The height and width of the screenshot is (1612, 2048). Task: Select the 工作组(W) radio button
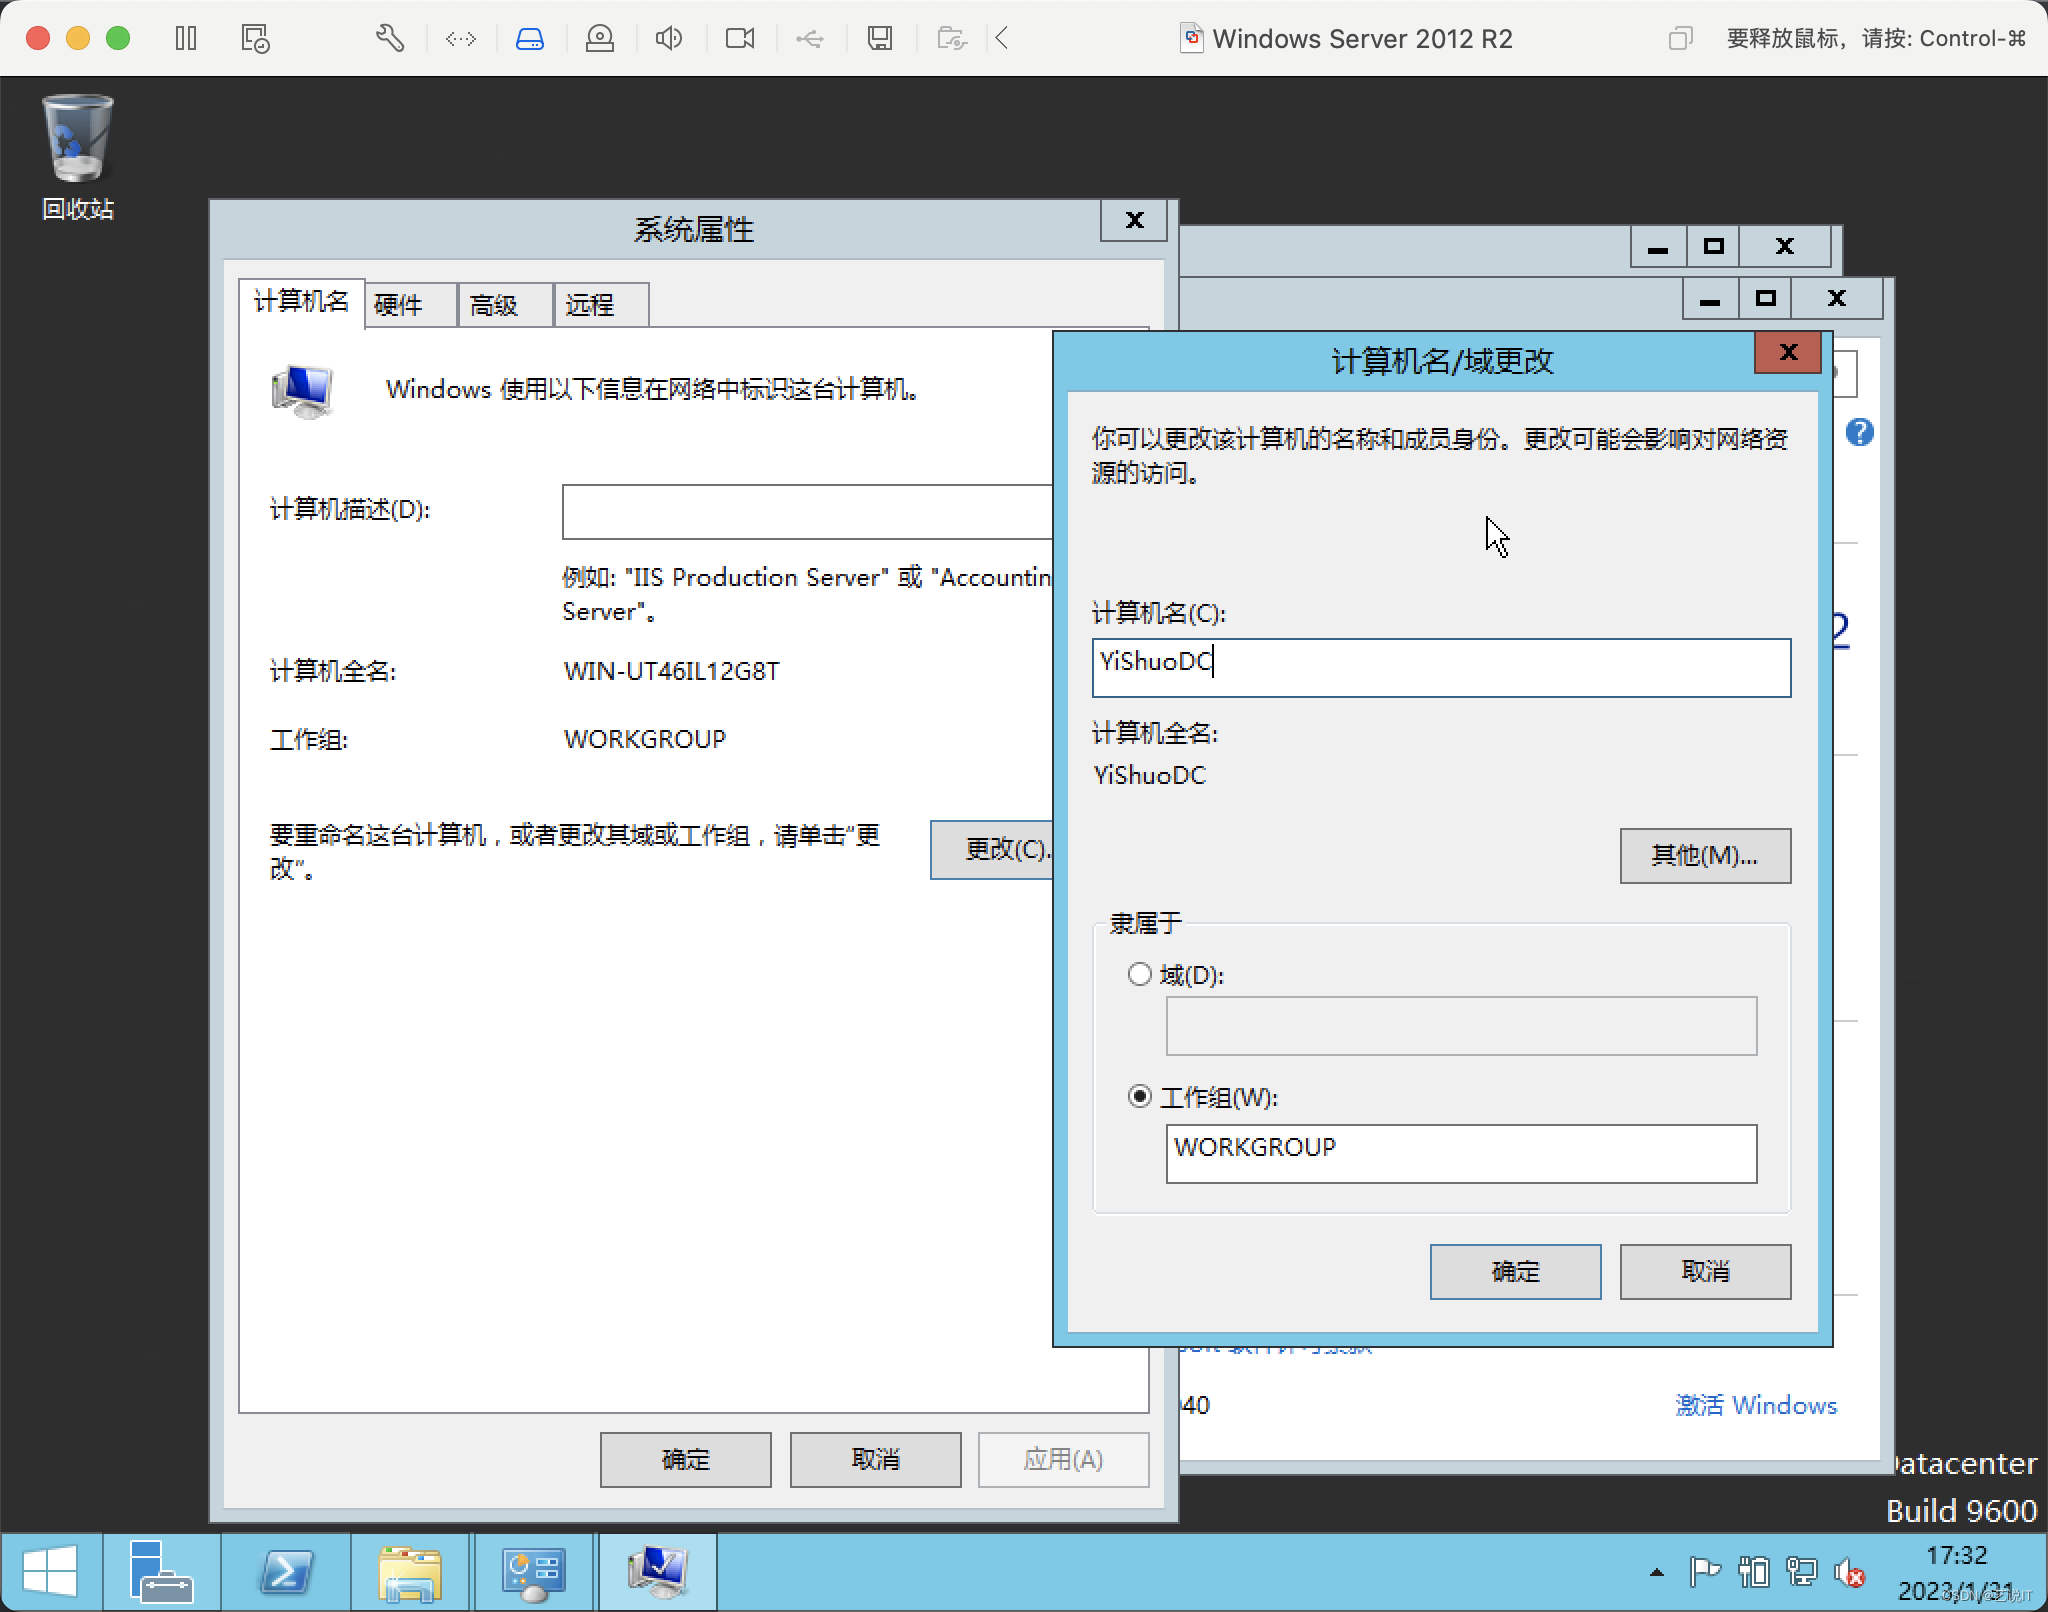(1139, 1096)
